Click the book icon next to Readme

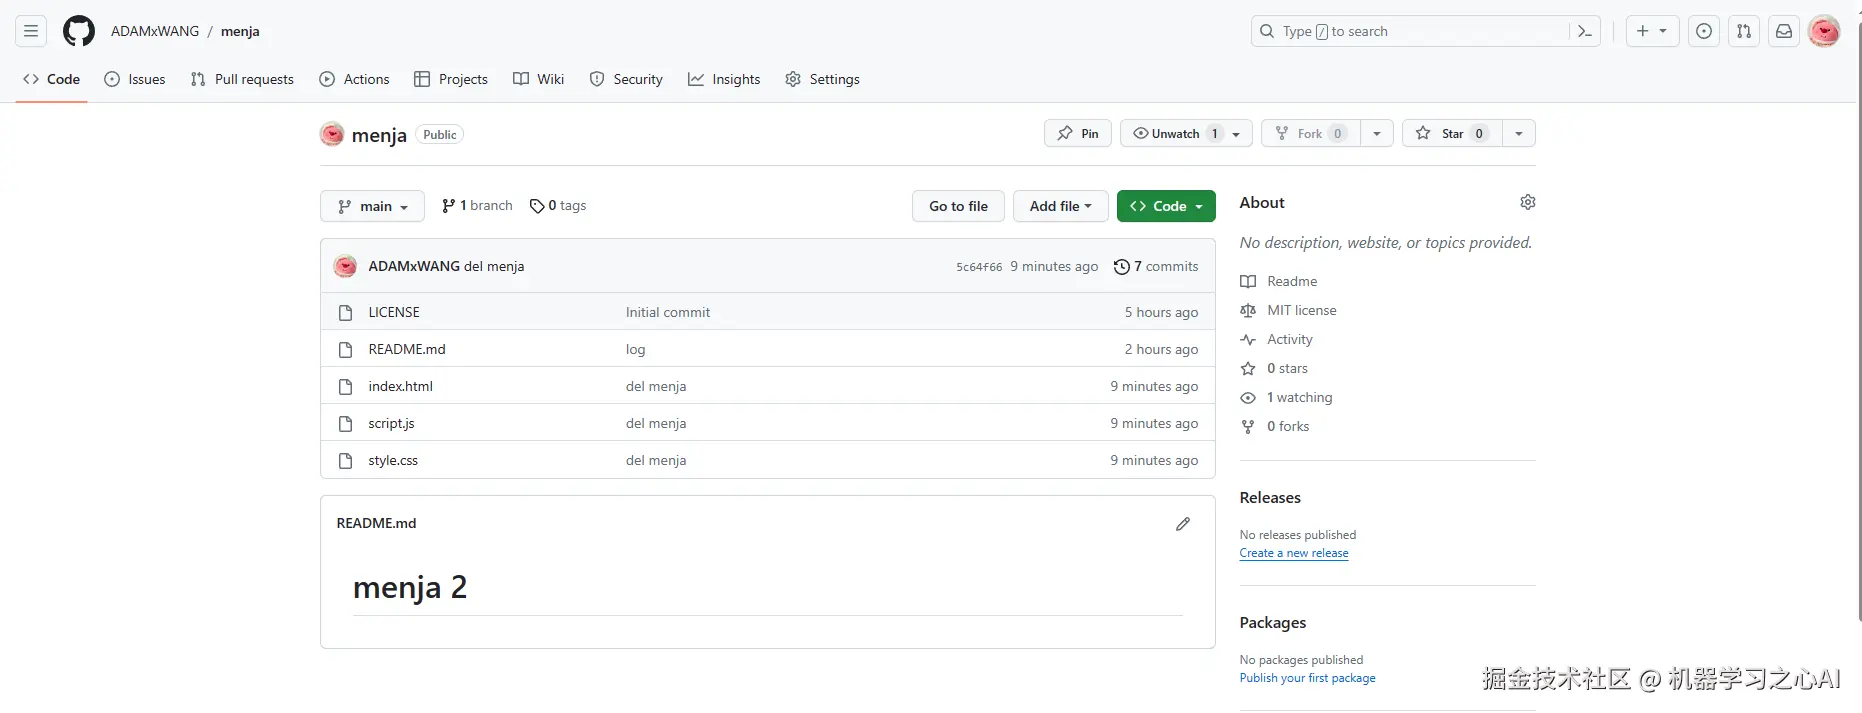1248,281
